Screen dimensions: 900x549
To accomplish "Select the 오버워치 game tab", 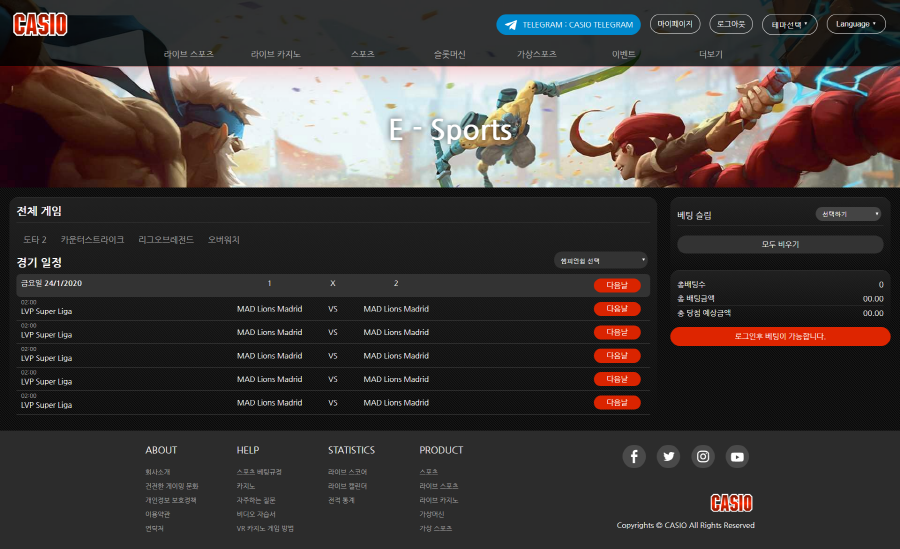I will (x=224, y=240).
